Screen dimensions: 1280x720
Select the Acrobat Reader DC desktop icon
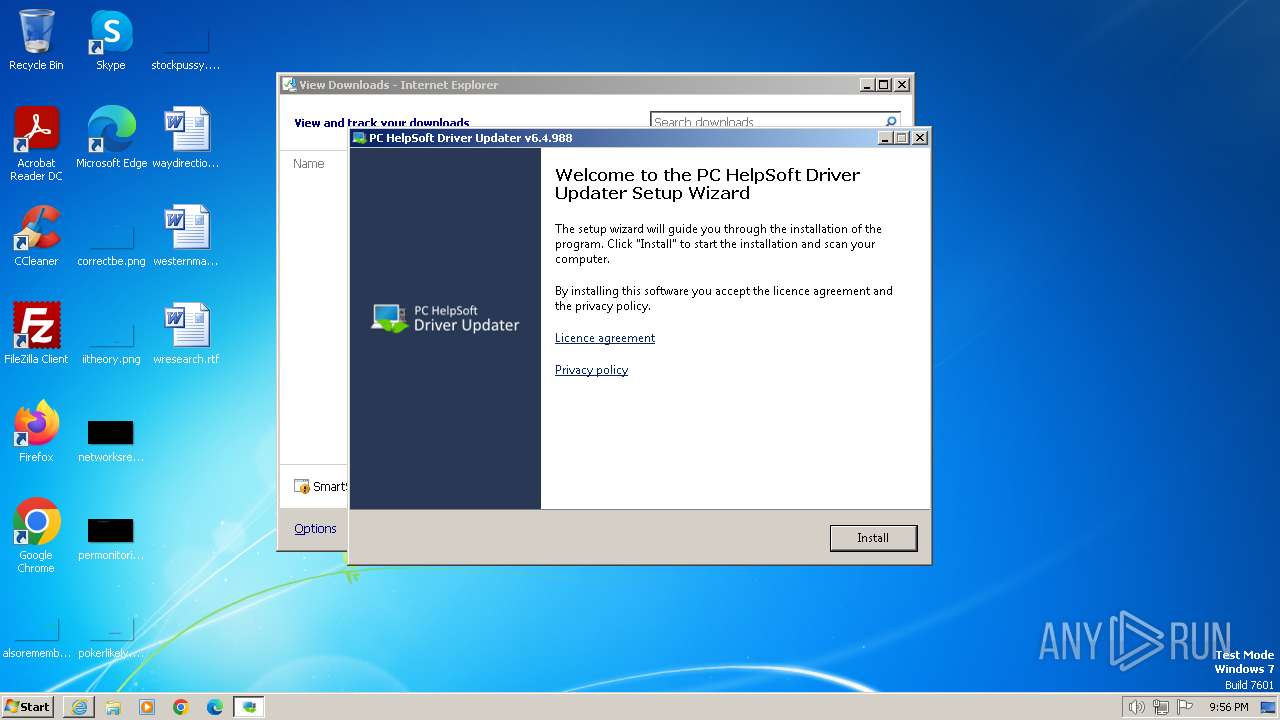tap(36, 144)
